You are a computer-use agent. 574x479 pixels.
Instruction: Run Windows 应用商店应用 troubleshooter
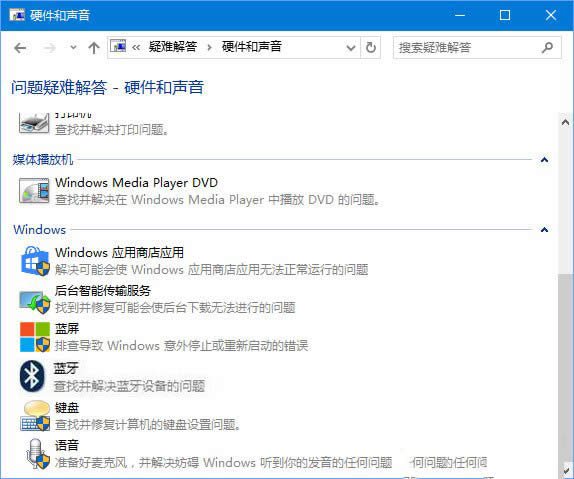(119, 252)
